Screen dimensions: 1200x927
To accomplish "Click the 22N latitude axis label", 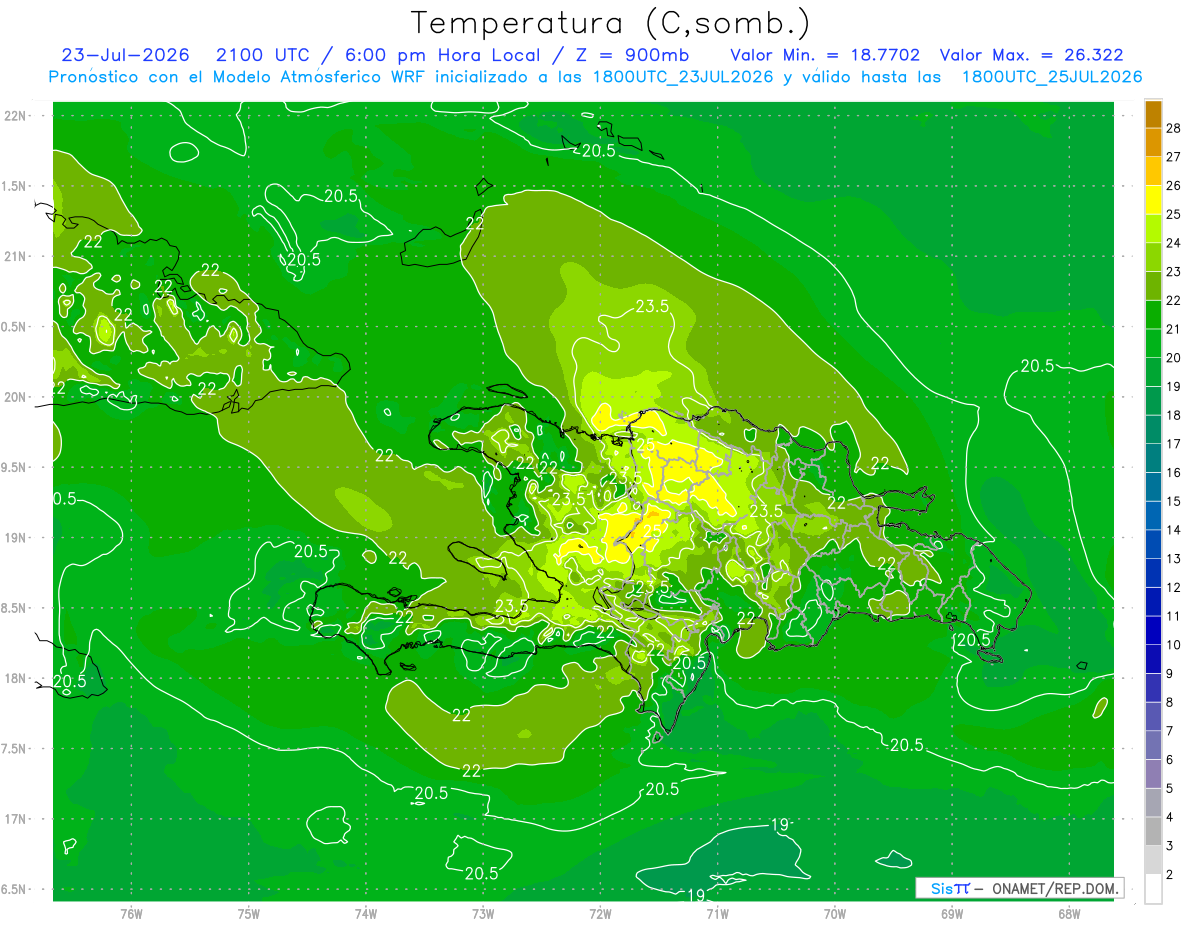I will pyautogui.click(x=16, y=116).
